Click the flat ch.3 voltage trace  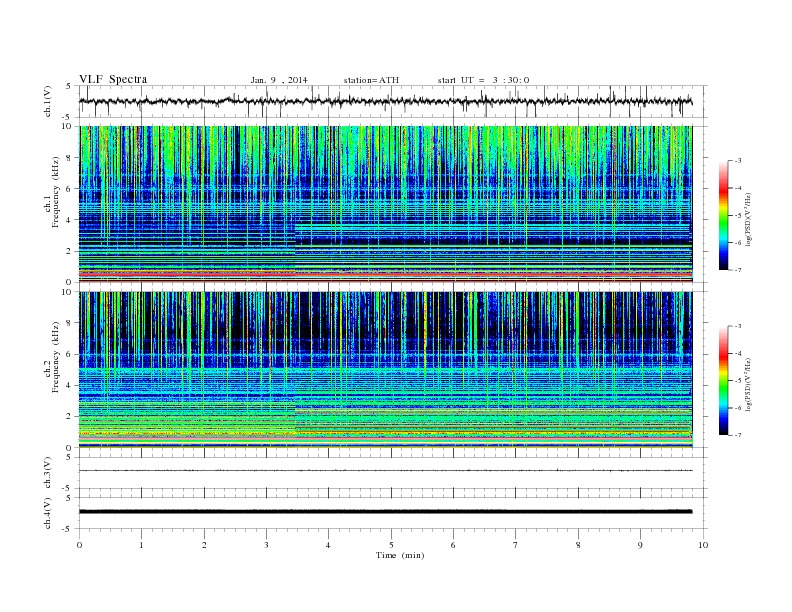click(386, 471)
